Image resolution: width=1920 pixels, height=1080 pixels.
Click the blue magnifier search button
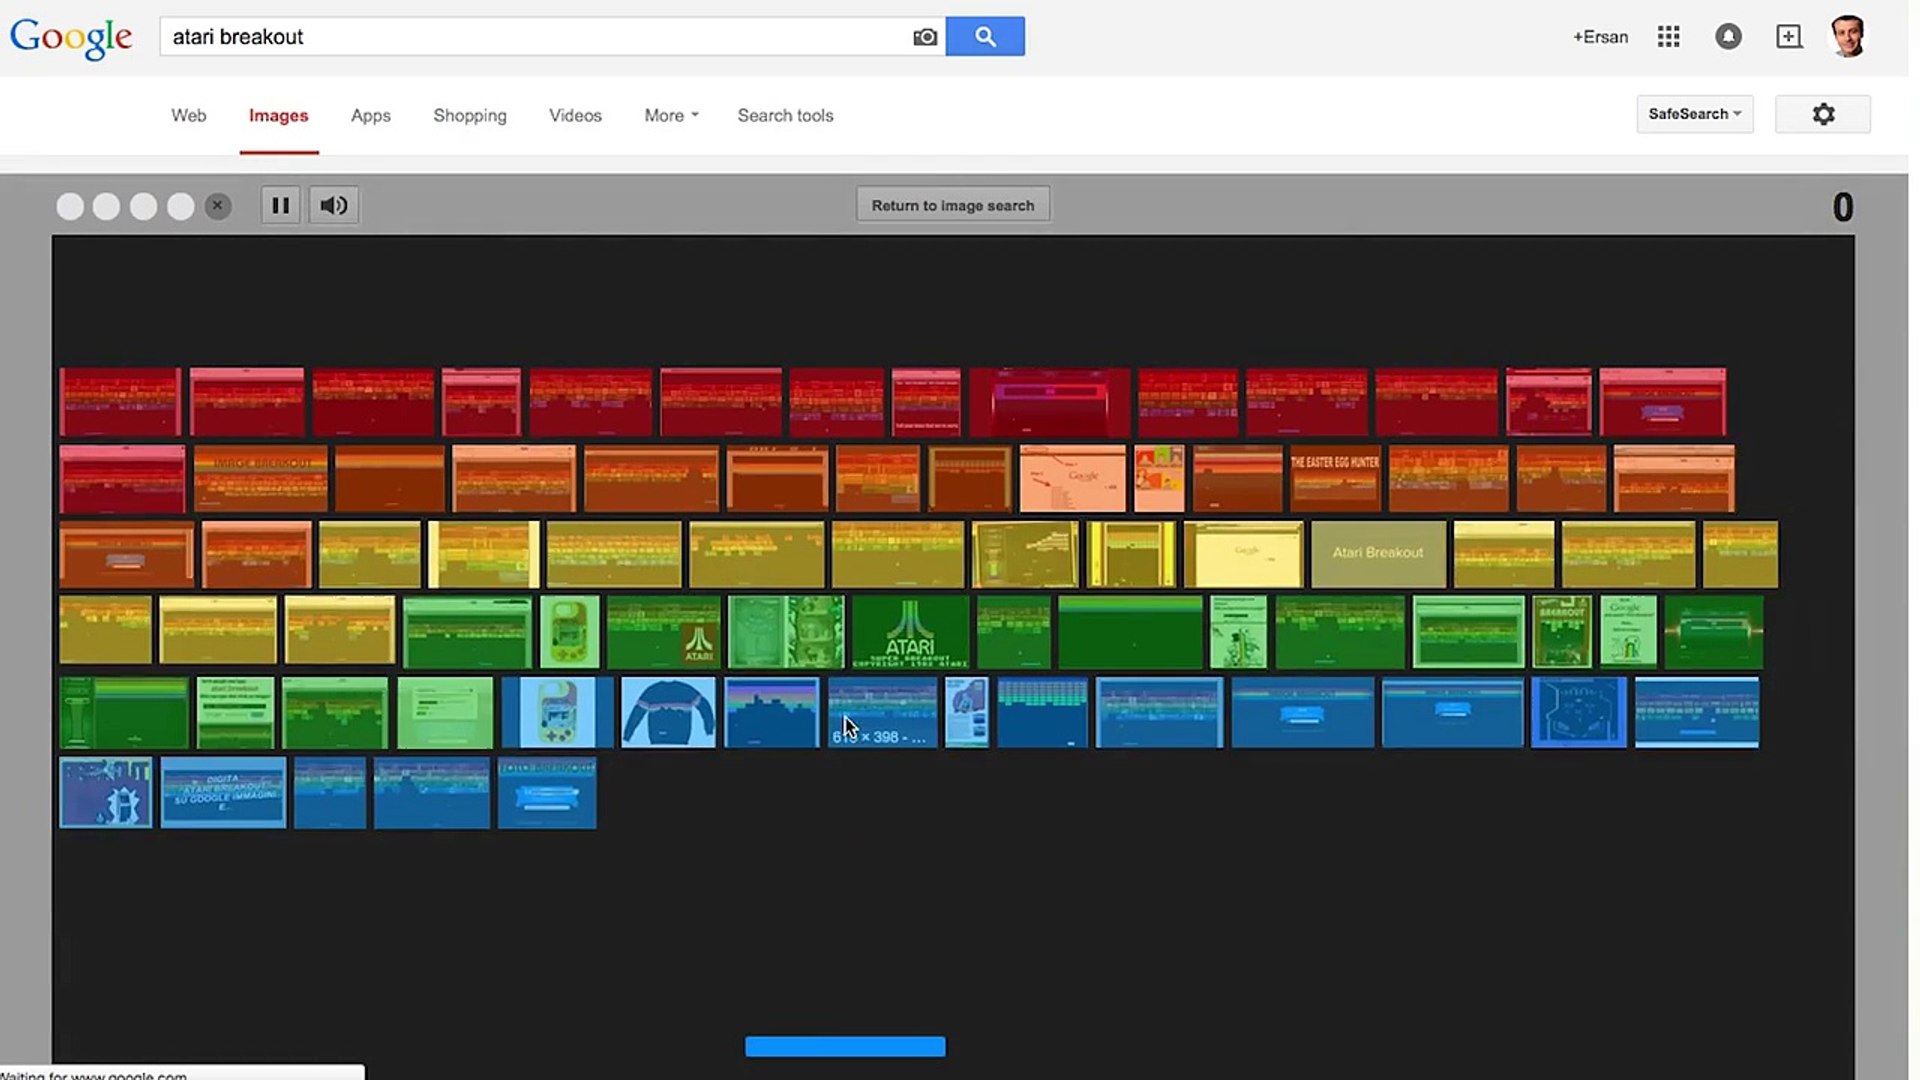(985, 37)
